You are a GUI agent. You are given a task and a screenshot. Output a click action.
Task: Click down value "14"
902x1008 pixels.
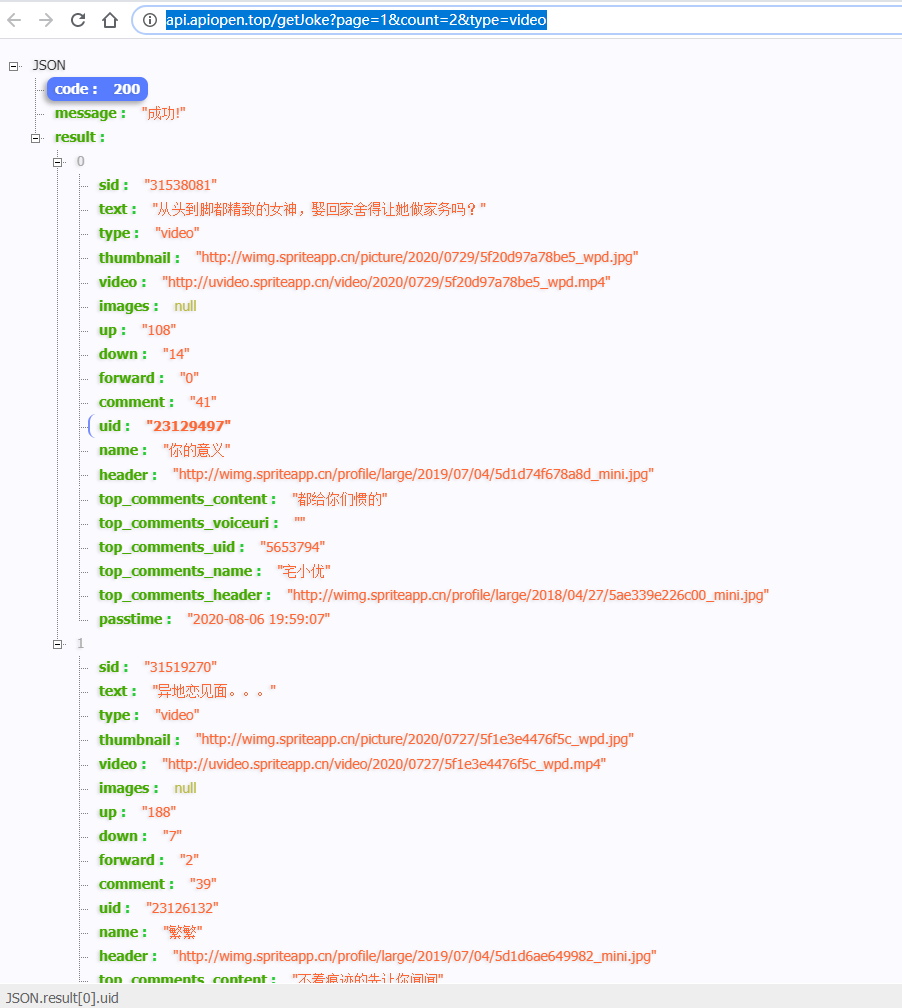point(176,354)
